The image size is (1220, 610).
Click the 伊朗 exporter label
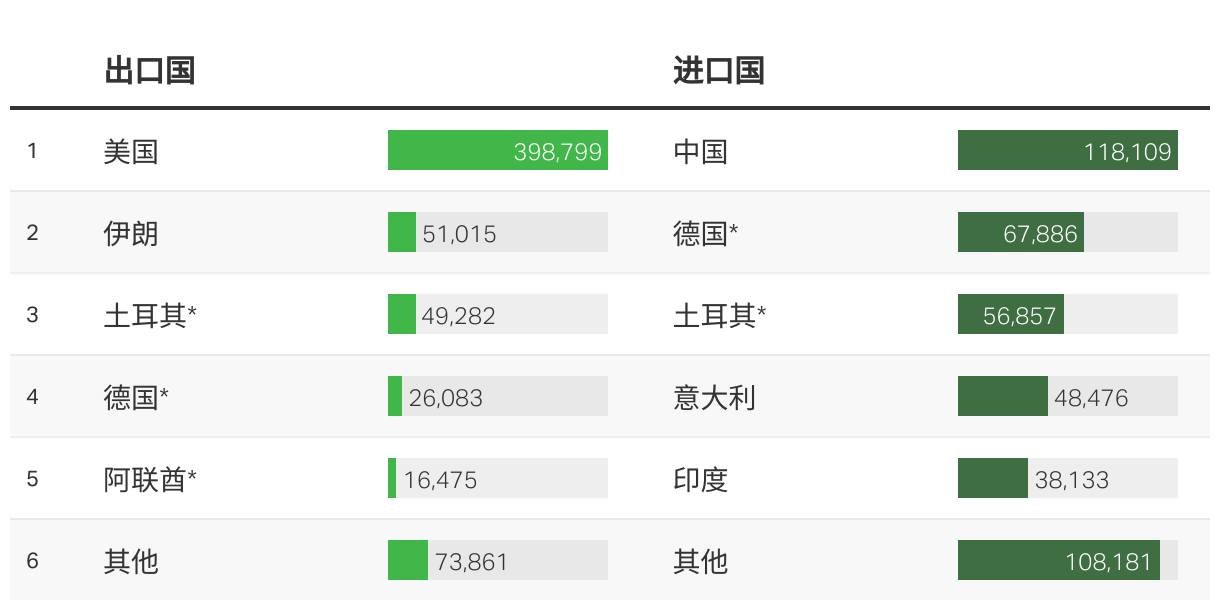pos(131,234)
